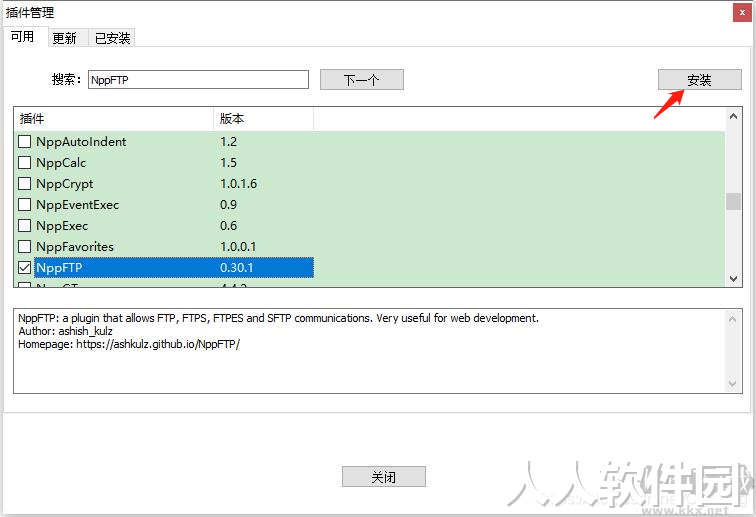The image size is (756, 517).
Task: Select the NppExec plugin name
Action: tap(62, 226)
